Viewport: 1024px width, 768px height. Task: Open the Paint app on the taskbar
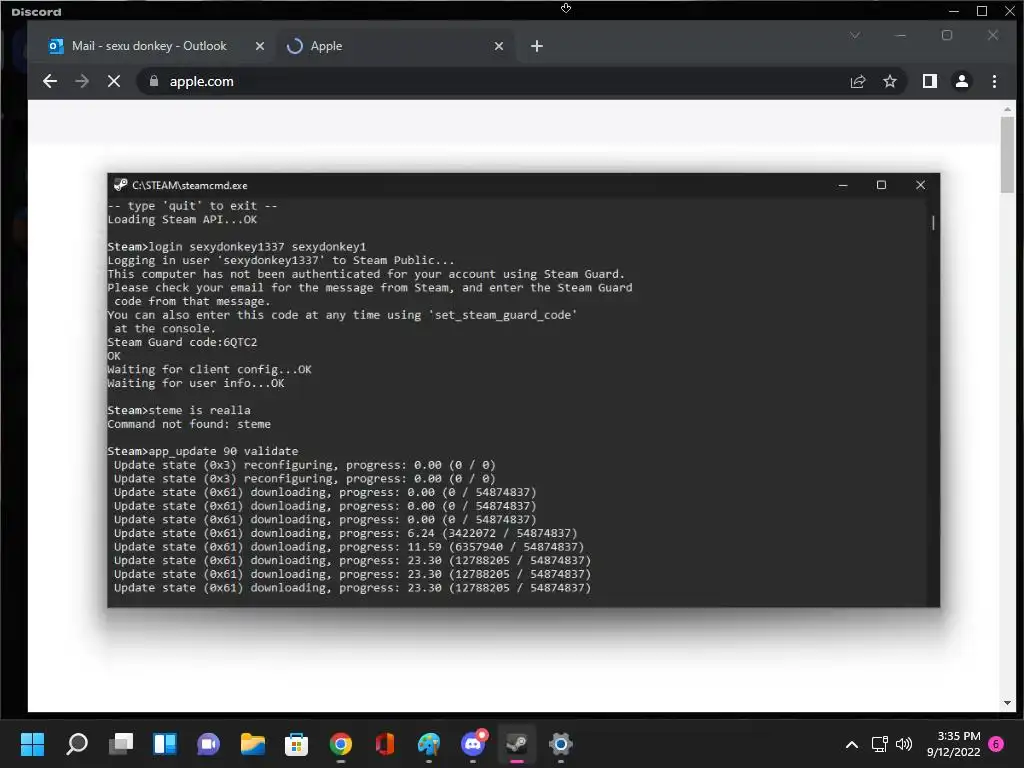(x=429, y=744)
